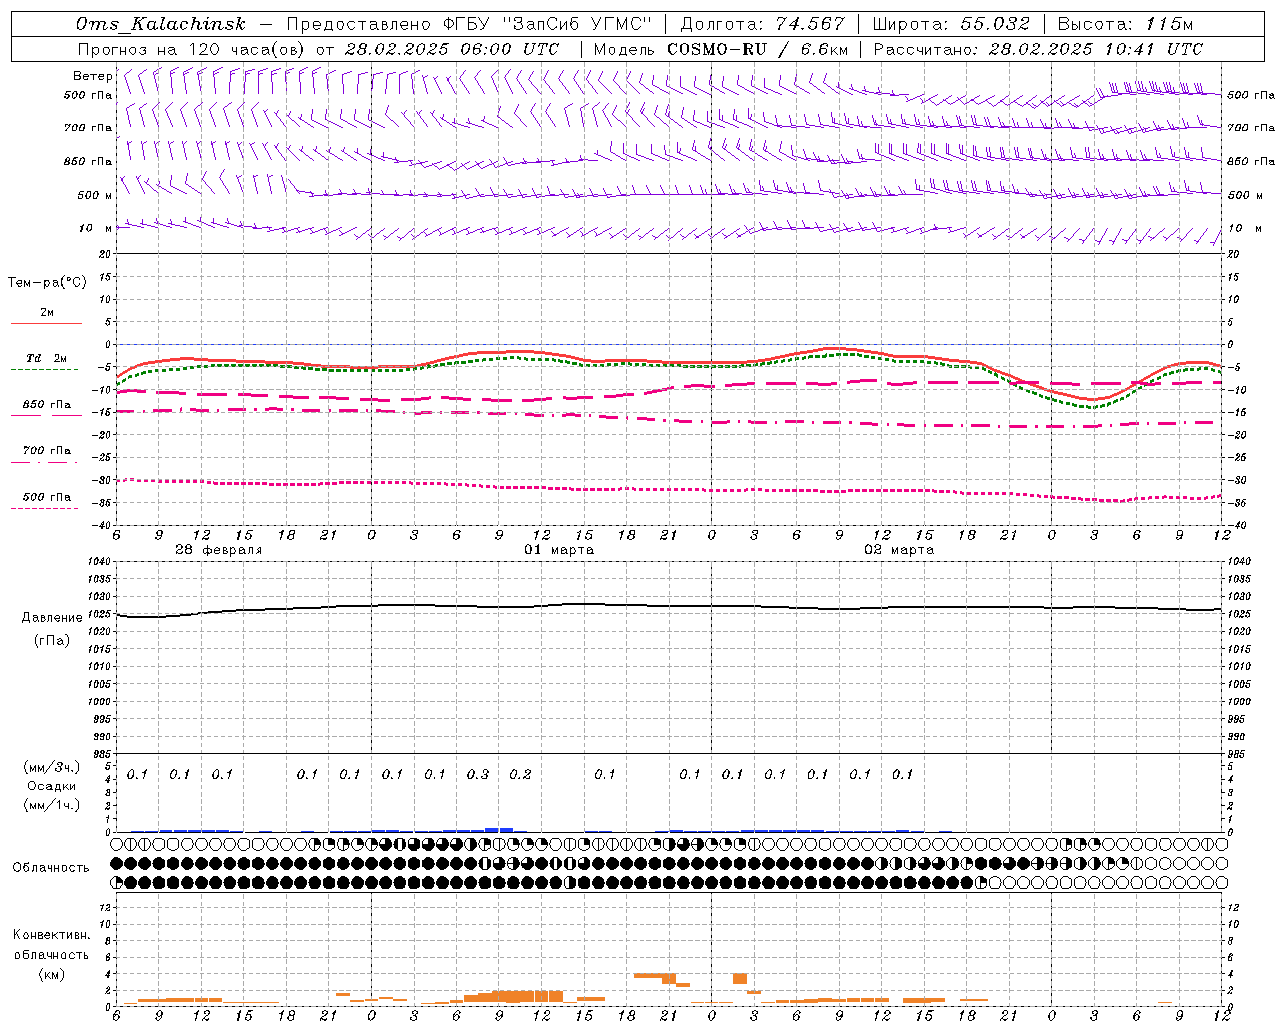
Task: Select the text 'Предоставлено ФГБУ "ЗапСиб УГМС"'
Action: coord(468,24)
